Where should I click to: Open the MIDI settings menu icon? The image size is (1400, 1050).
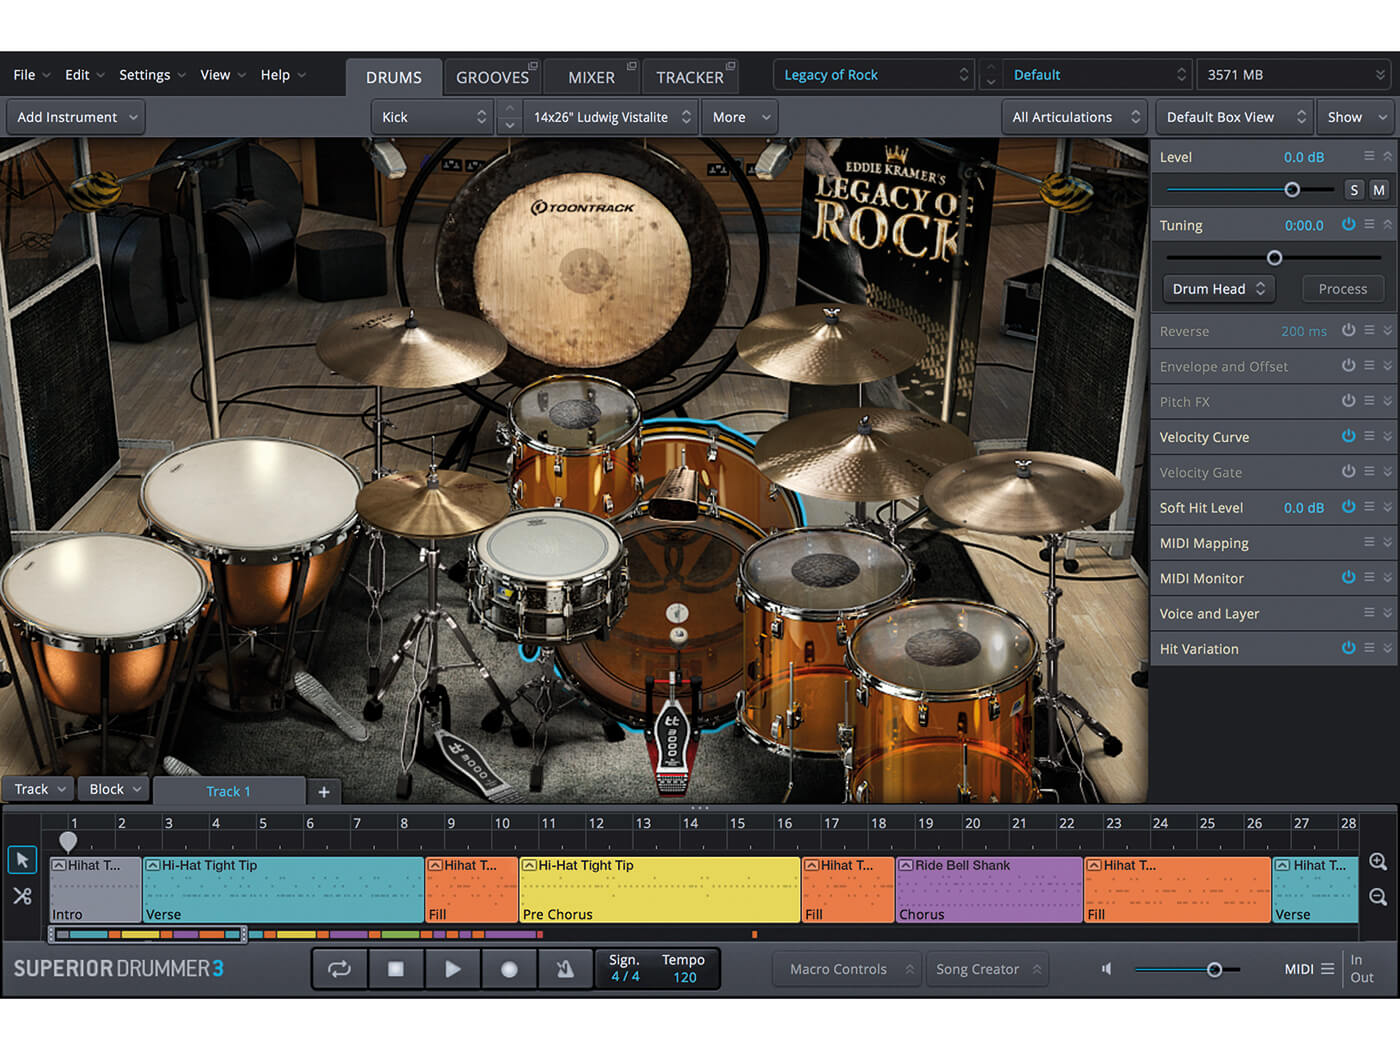point(1327,969)
